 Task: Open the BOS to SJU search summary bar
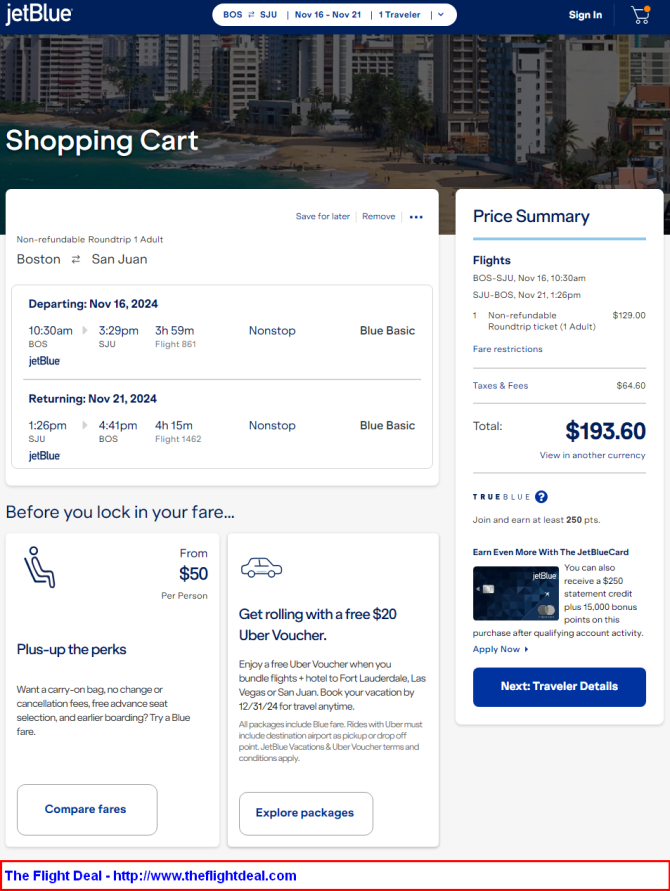(x=334, y=15)
